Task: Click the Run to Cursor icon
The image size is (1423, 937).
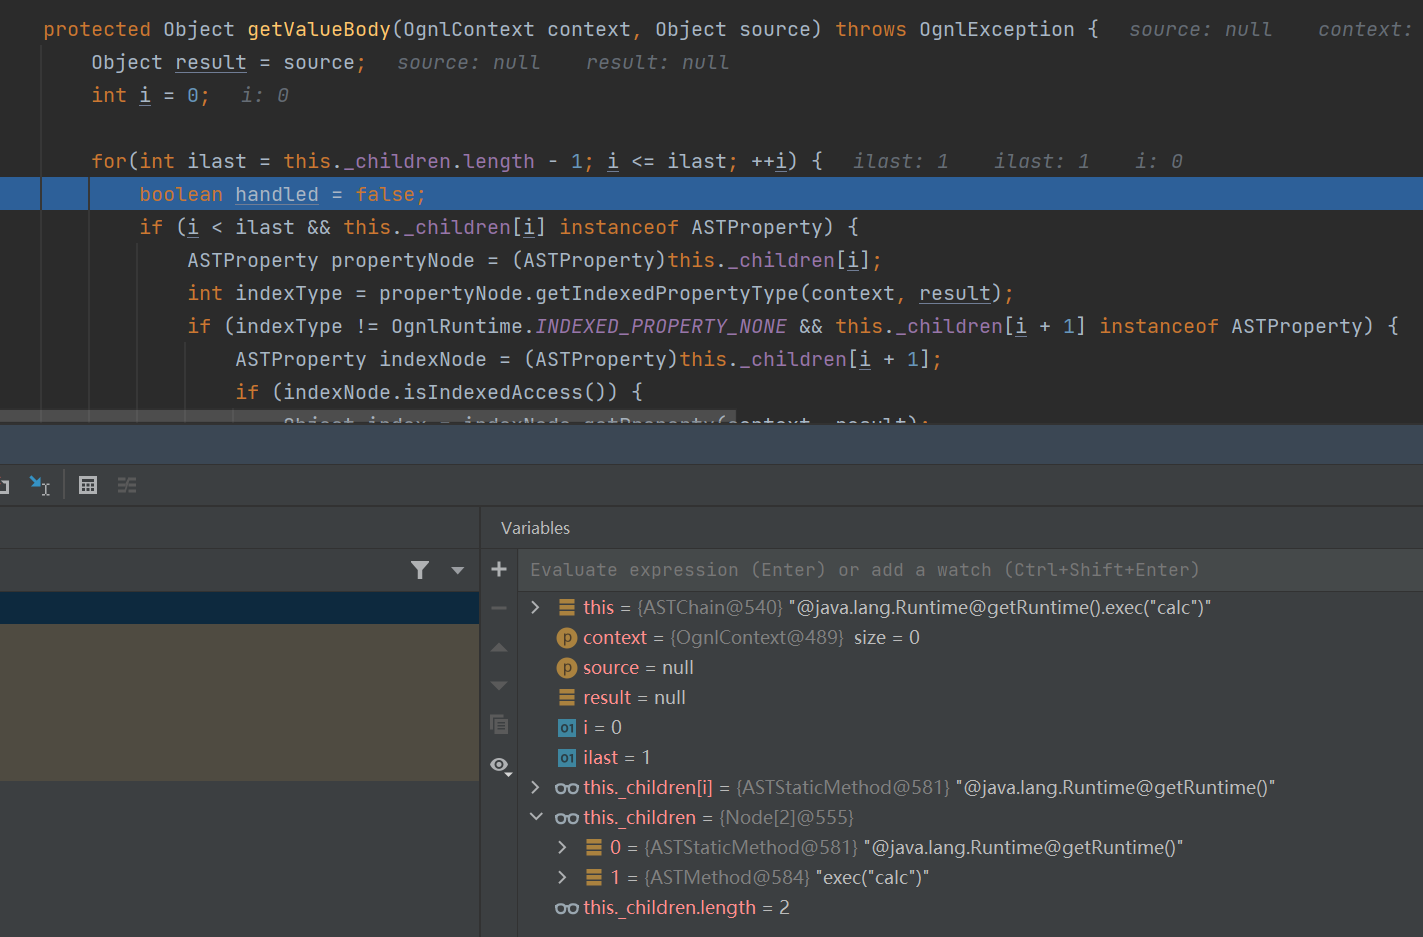Action: coord(39,485)
